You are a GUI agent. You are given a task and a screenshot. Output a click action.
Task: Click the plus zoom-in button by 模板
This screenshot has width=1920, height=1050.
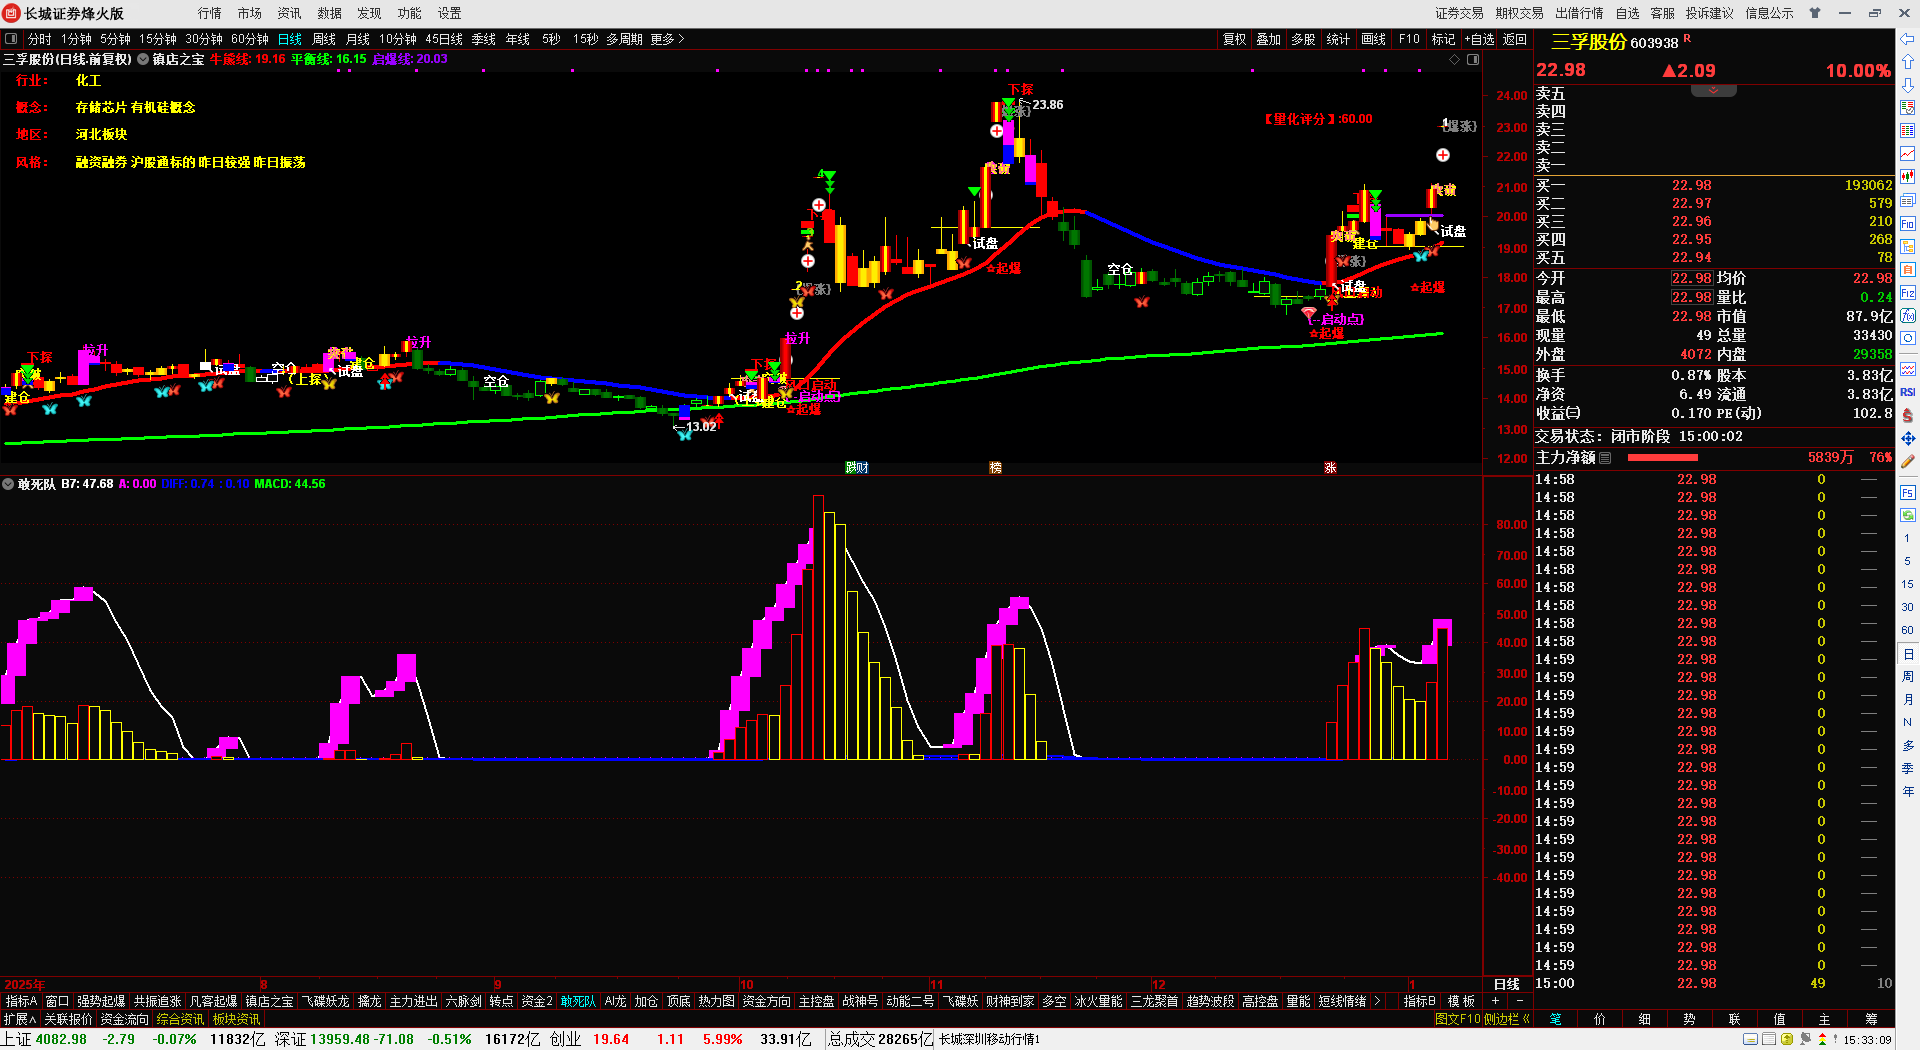pyautogui.click(x=1496, y=1001)
